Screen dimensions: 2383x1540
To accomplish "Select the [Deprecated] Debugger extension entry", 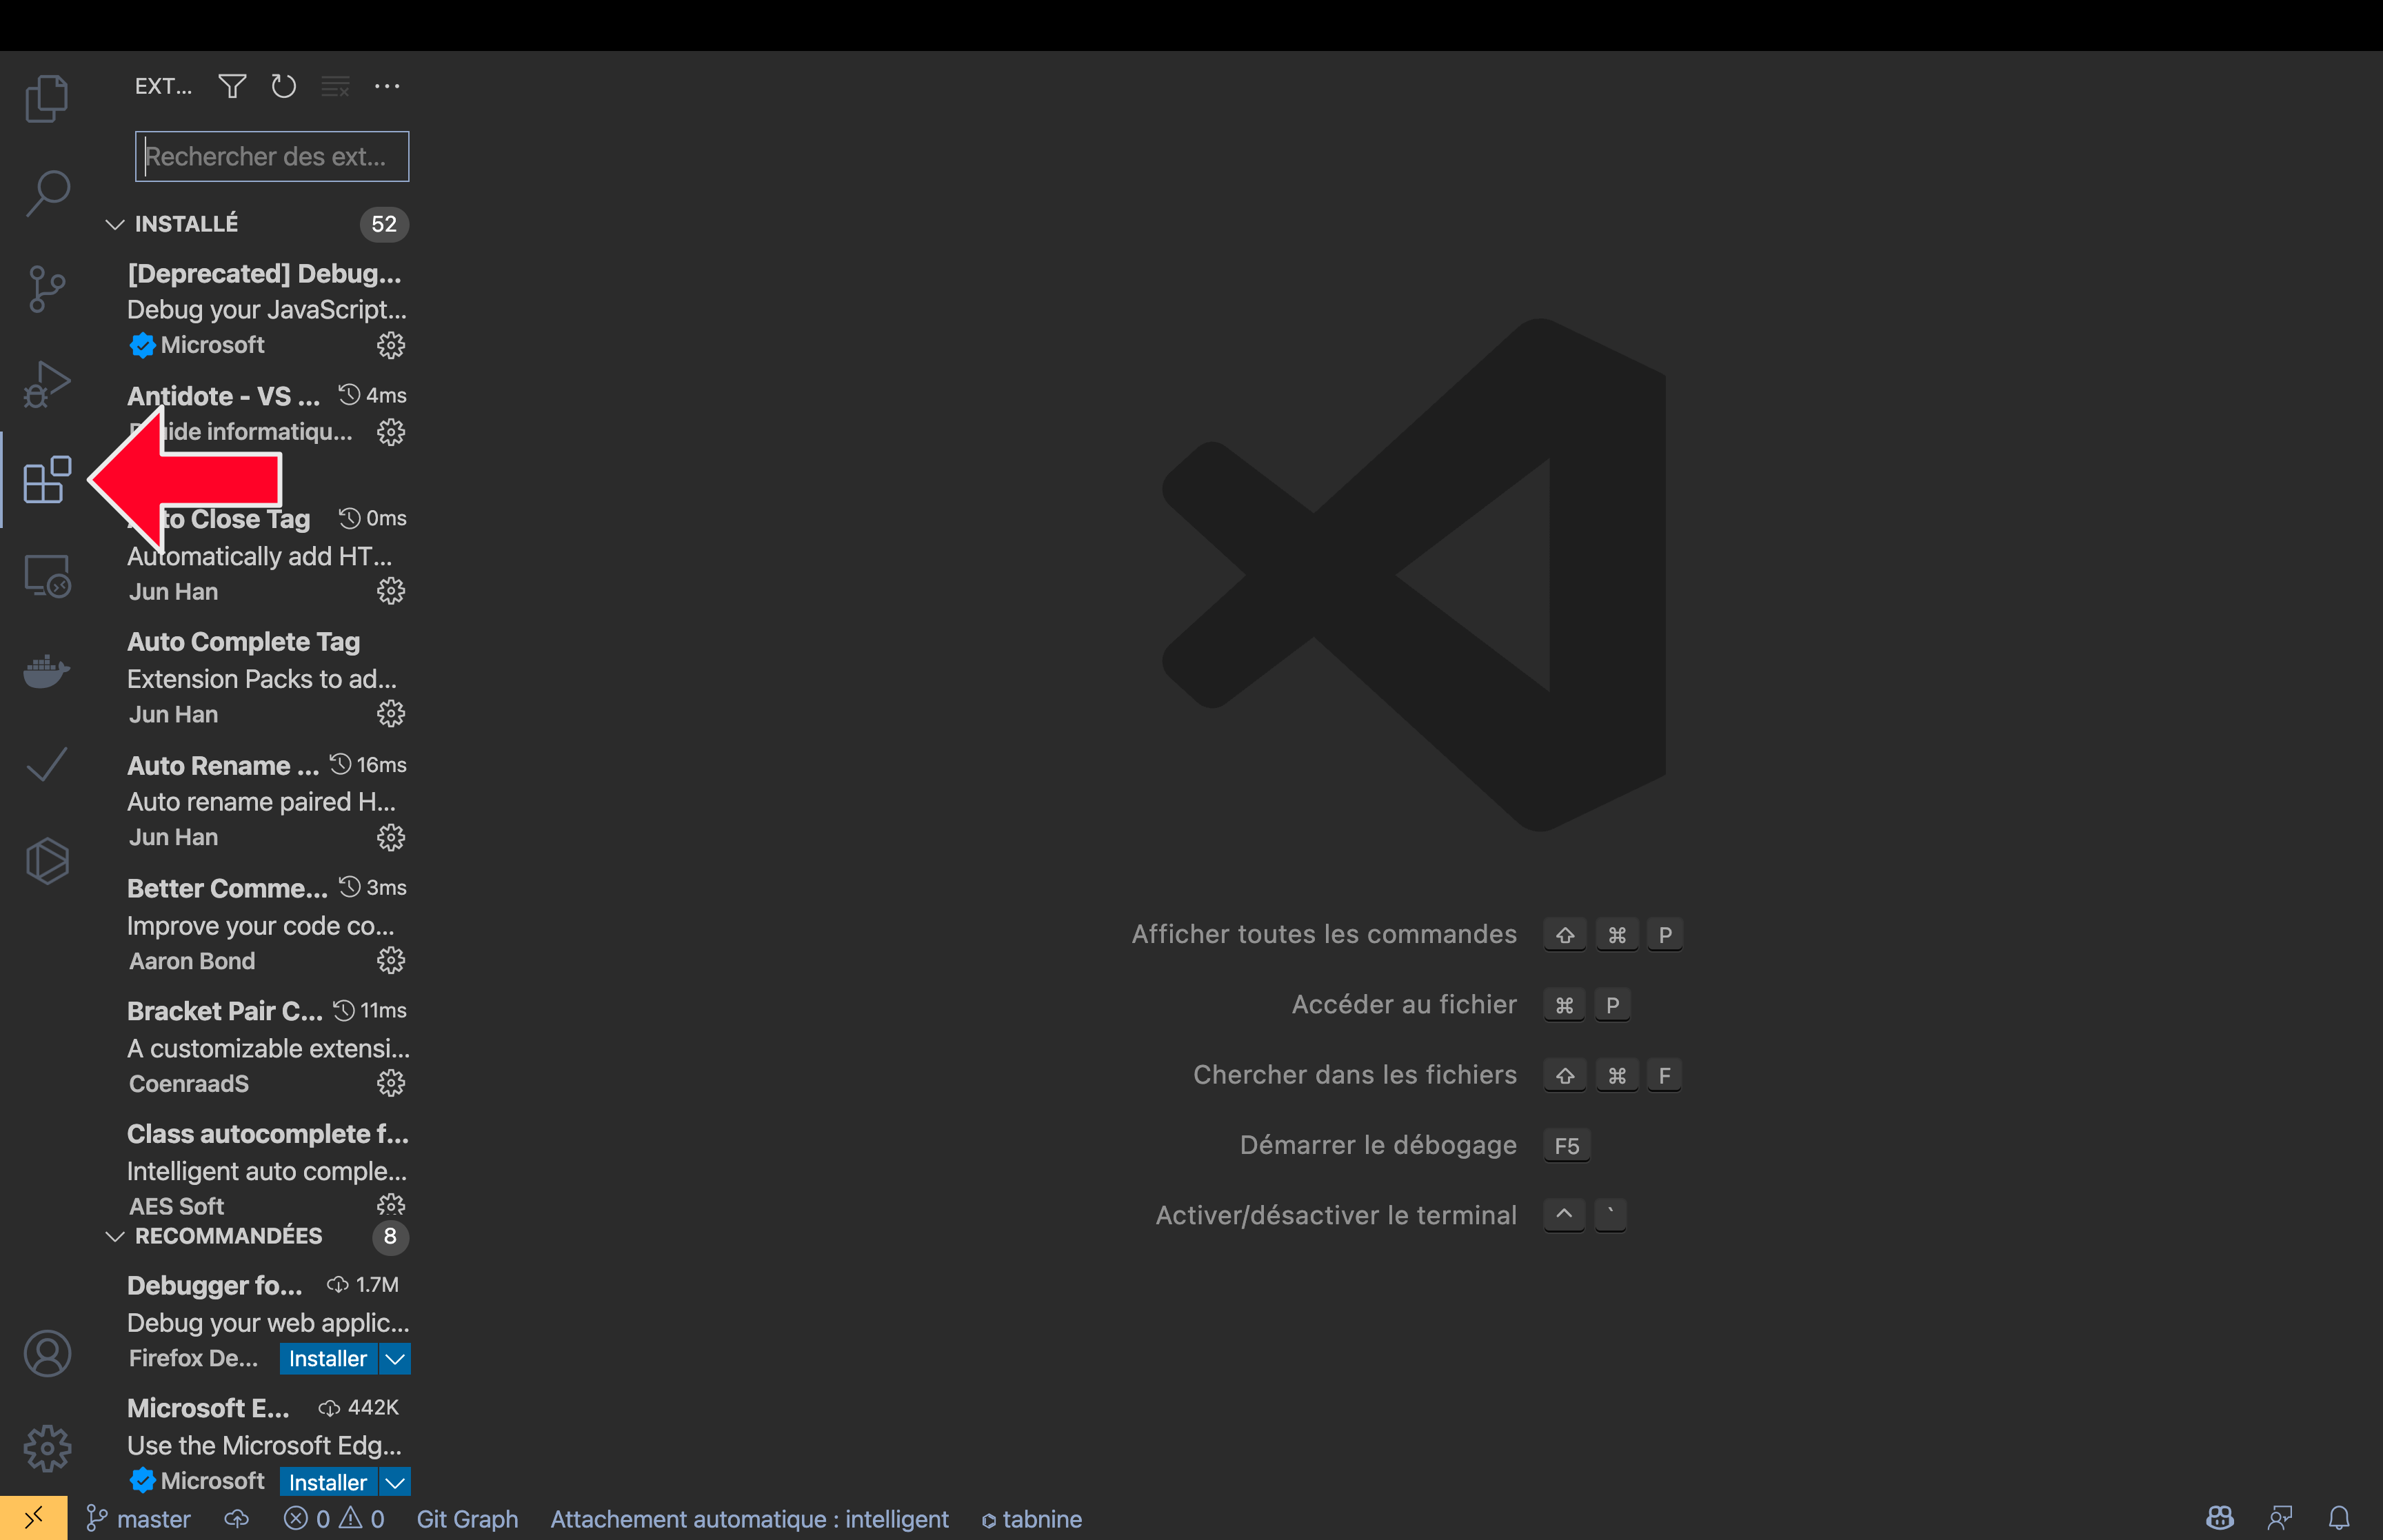I will 258,309.
